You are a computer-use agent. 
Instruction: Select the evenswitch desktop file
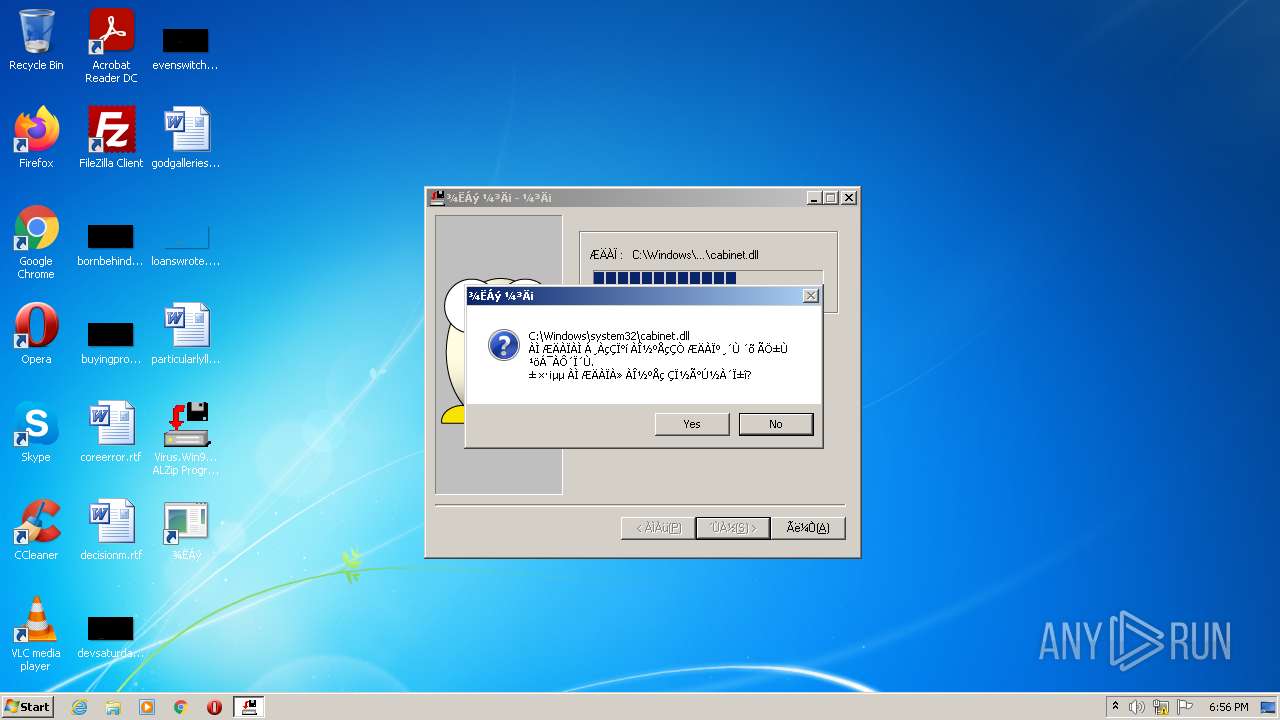pos(185,46)
